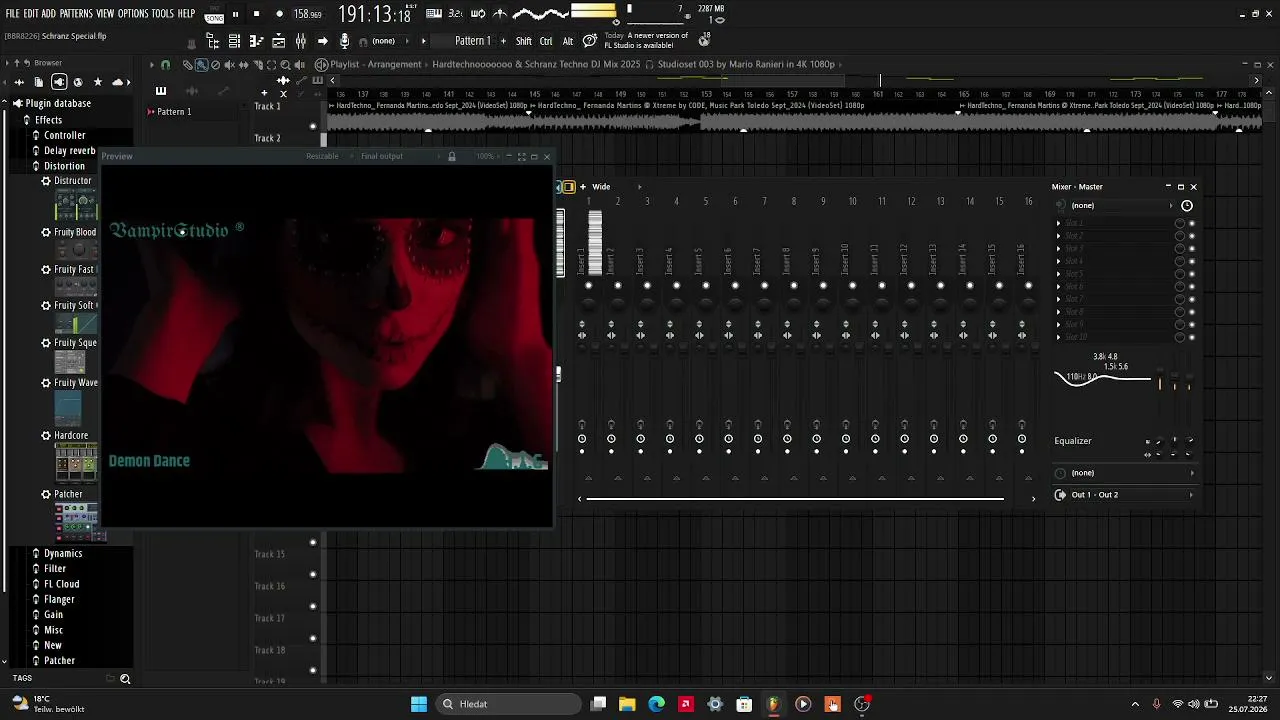Click the Alt modifier button
The width and height of the screenshot is (1280, 720).
pos(568,41)
